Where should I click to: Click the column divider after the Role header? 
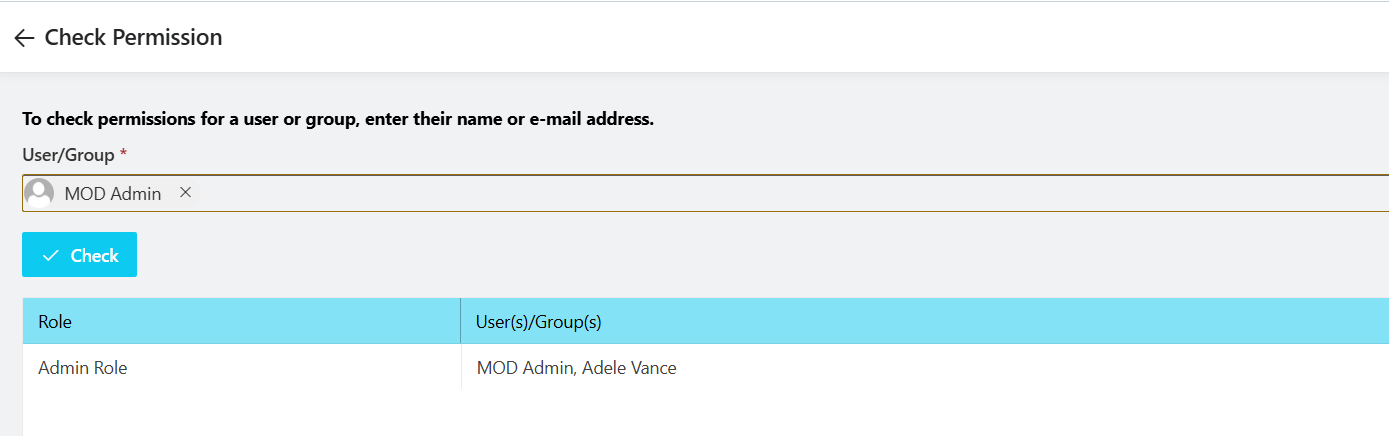click(x=461, y=321)
